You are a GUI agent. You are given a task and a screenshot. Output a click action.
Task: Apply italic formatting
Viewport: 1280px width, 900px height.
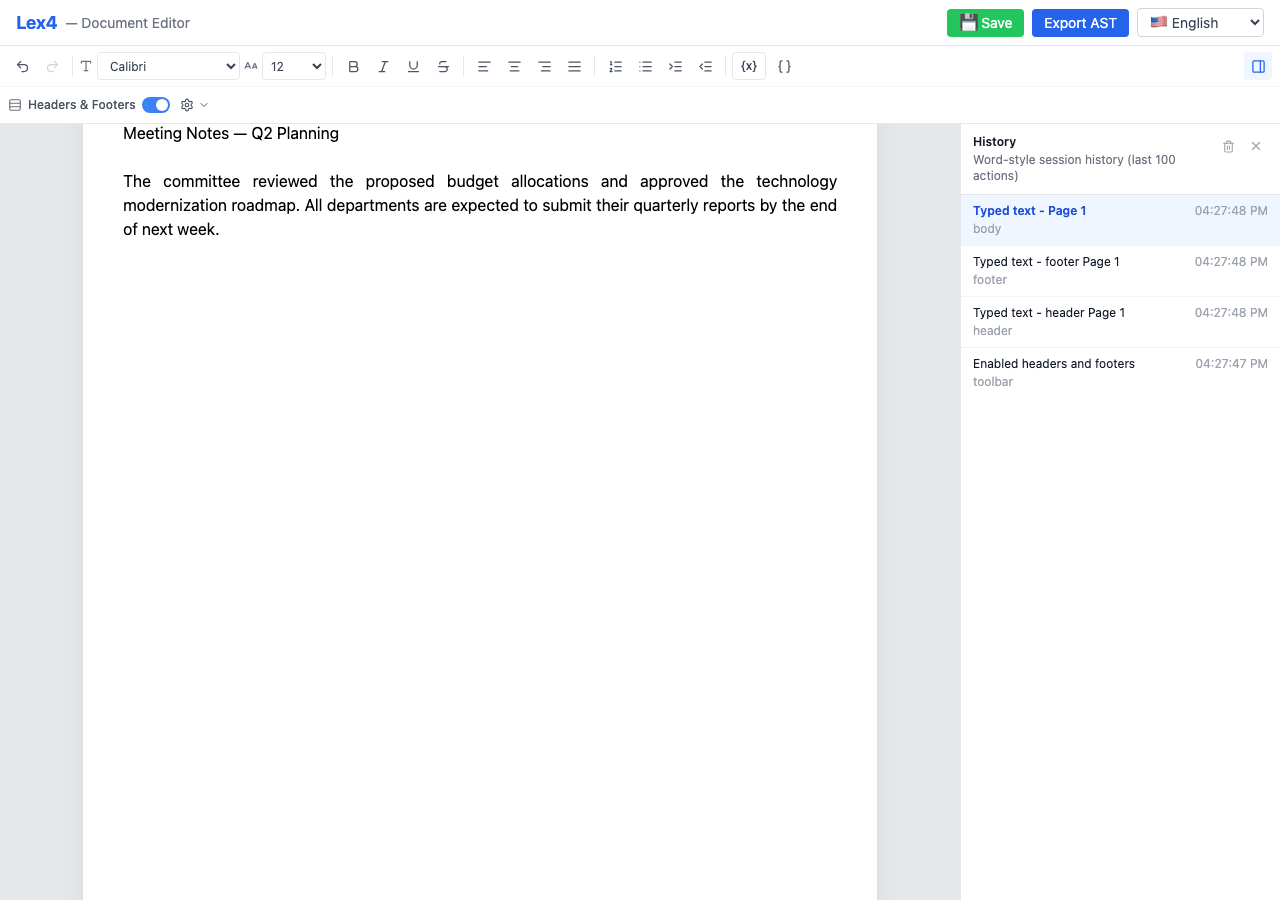point(383,66)
